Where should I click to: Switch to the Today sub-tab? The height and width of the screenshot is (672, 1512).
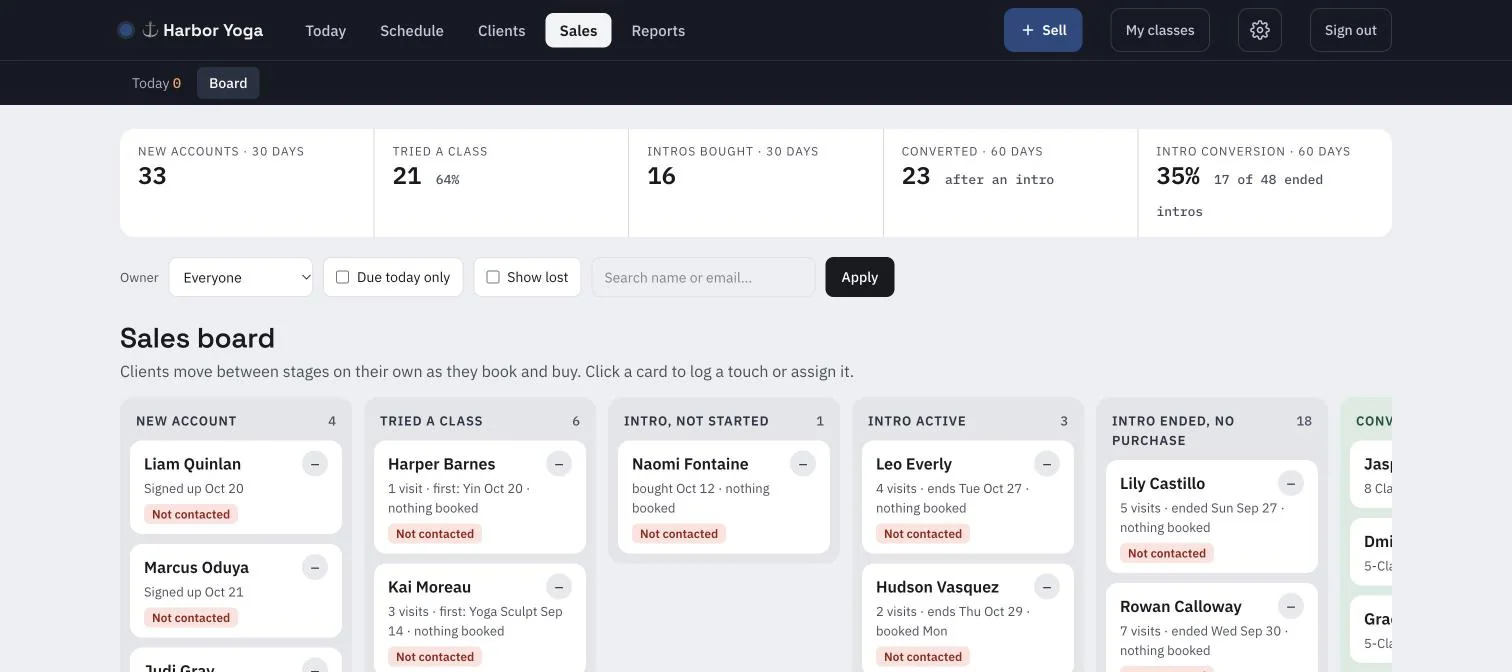click(x=156, y=83)
